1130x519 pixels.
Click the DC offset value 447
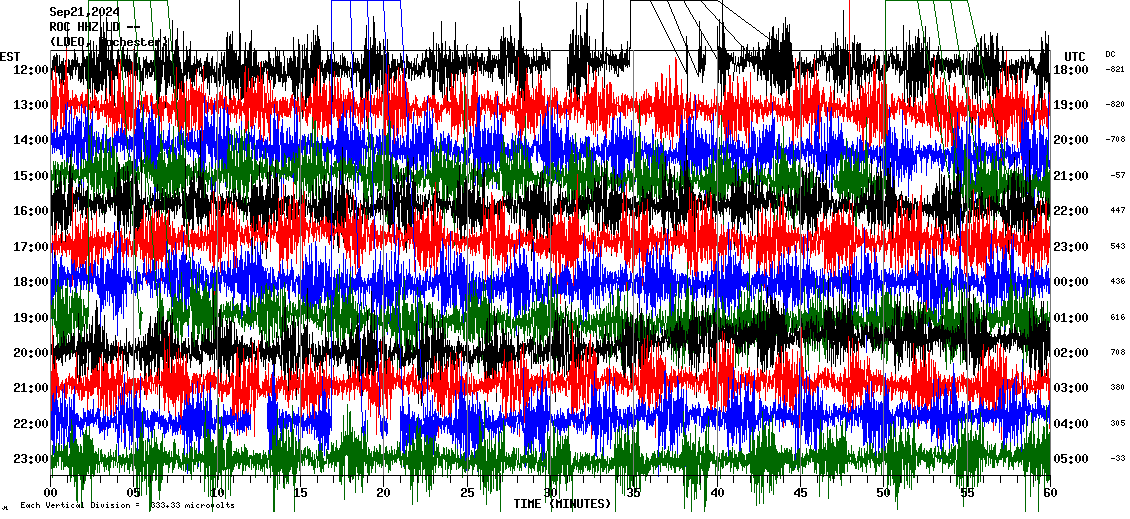pyautogui.click(x=1117, y=211)
